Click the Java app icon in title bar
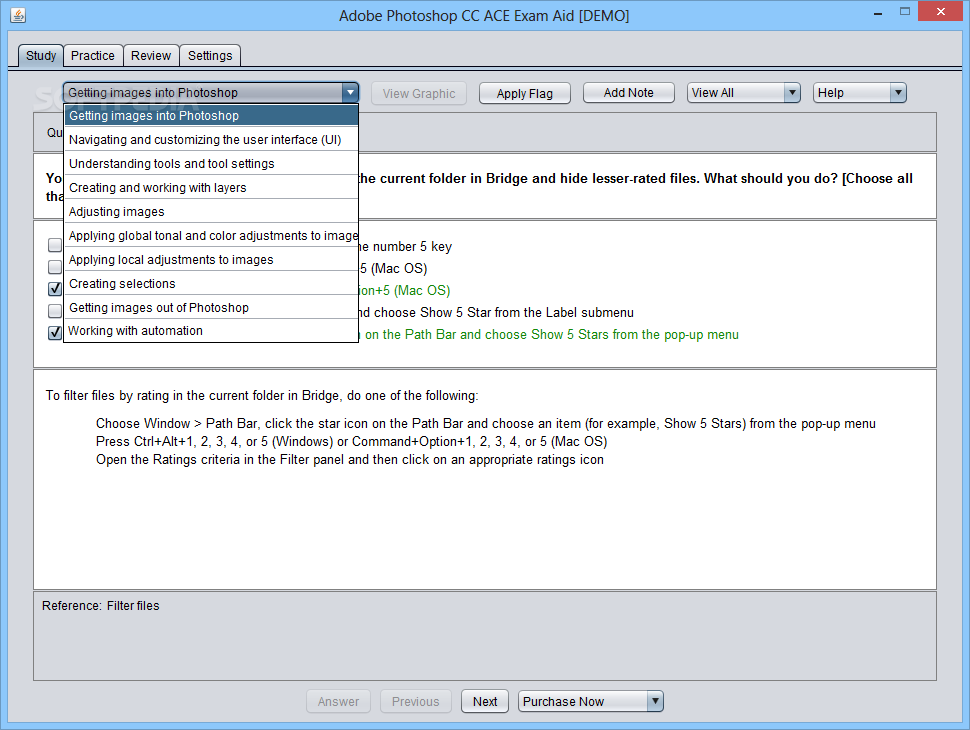Screen dimensions: 970x730 point(18,15)
